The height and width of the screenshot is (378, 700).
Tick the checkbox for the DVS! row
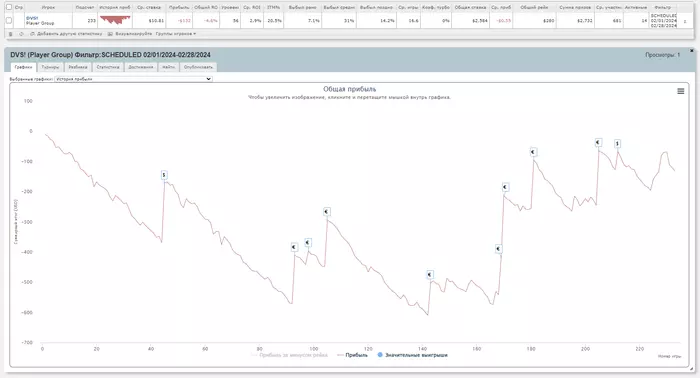point(9,20)
